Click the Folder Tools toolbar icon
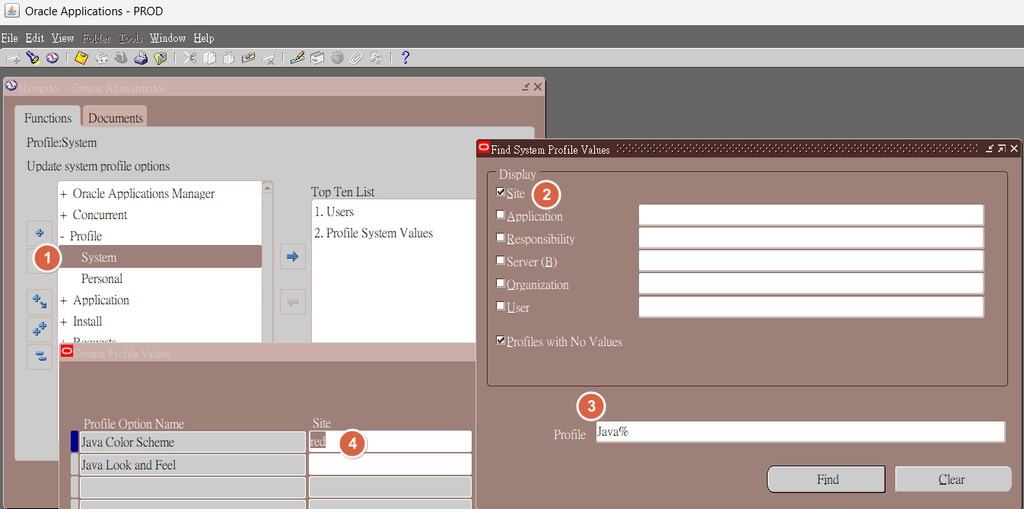 click(376, 57)
